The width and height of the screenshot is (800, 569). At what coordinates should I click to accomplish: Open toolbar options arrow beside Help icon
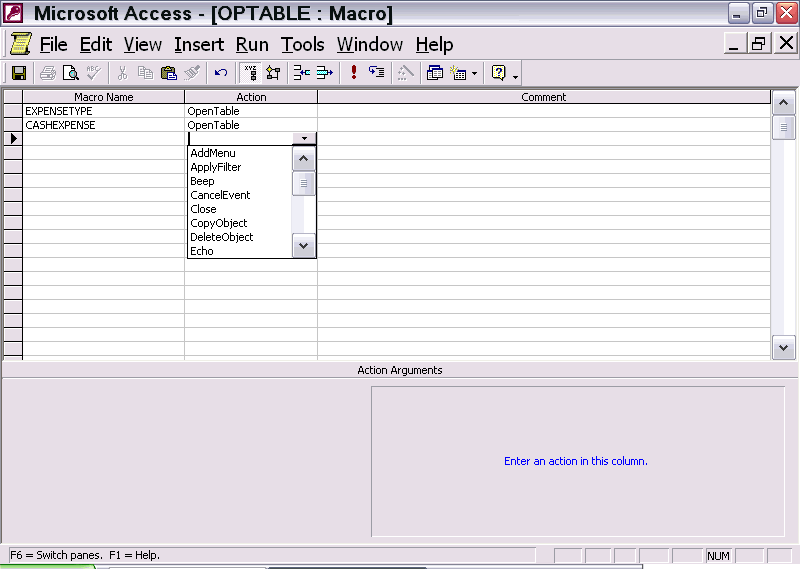point(515,77)
